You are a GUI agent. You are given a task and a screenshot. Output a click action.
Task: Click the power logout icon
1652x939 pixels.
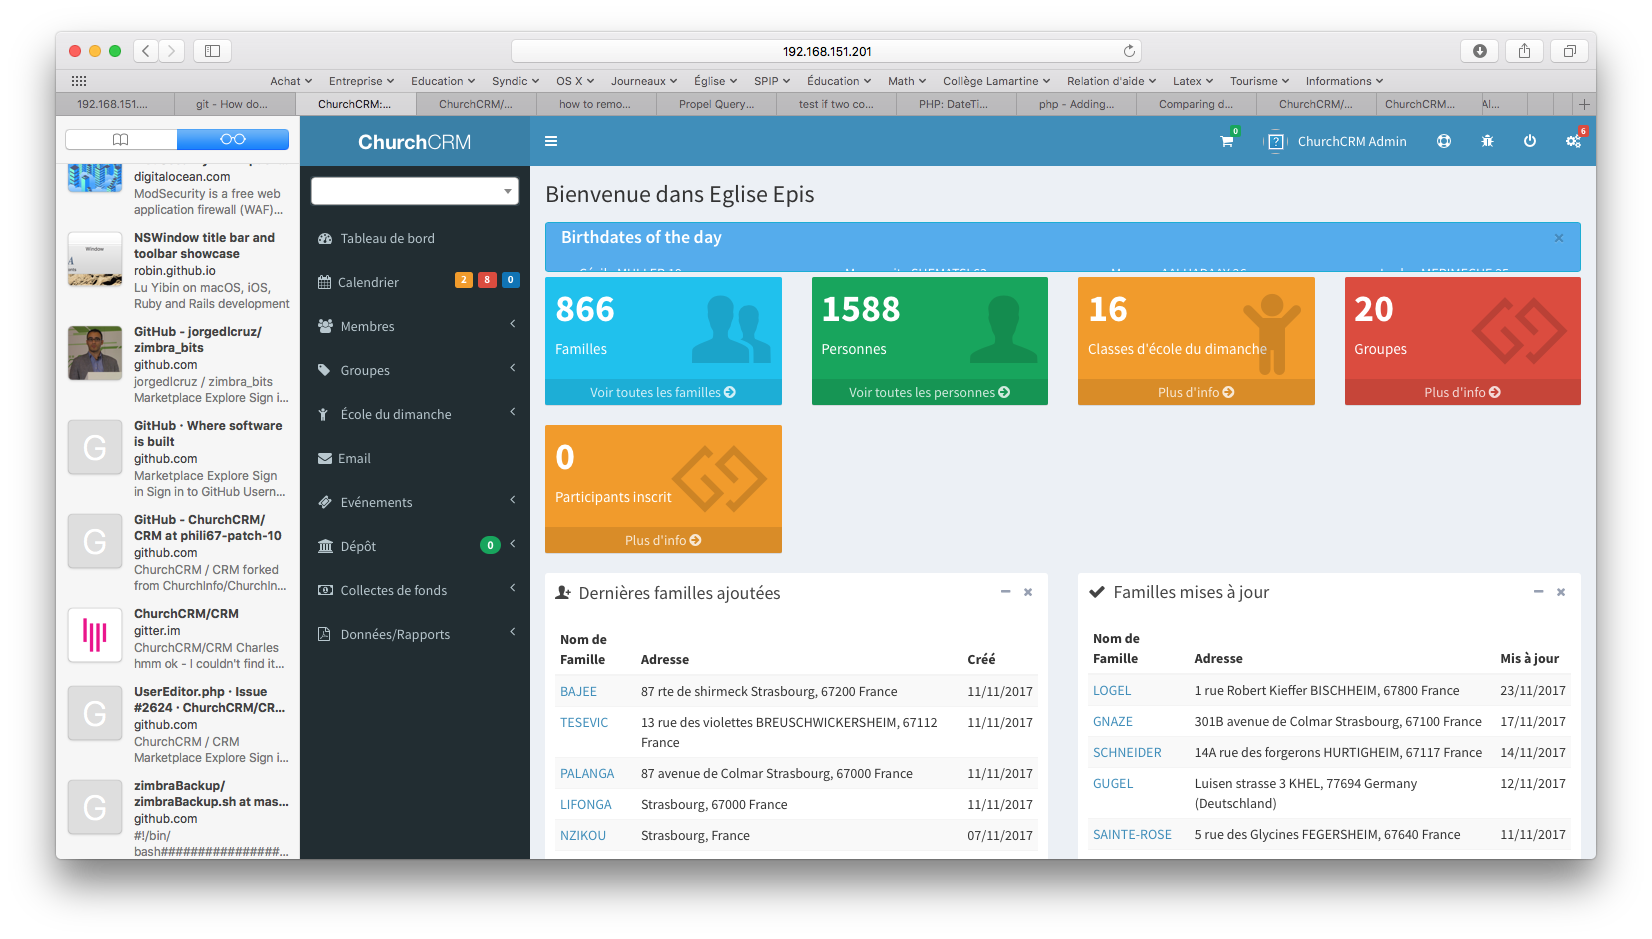[1529, 141]
